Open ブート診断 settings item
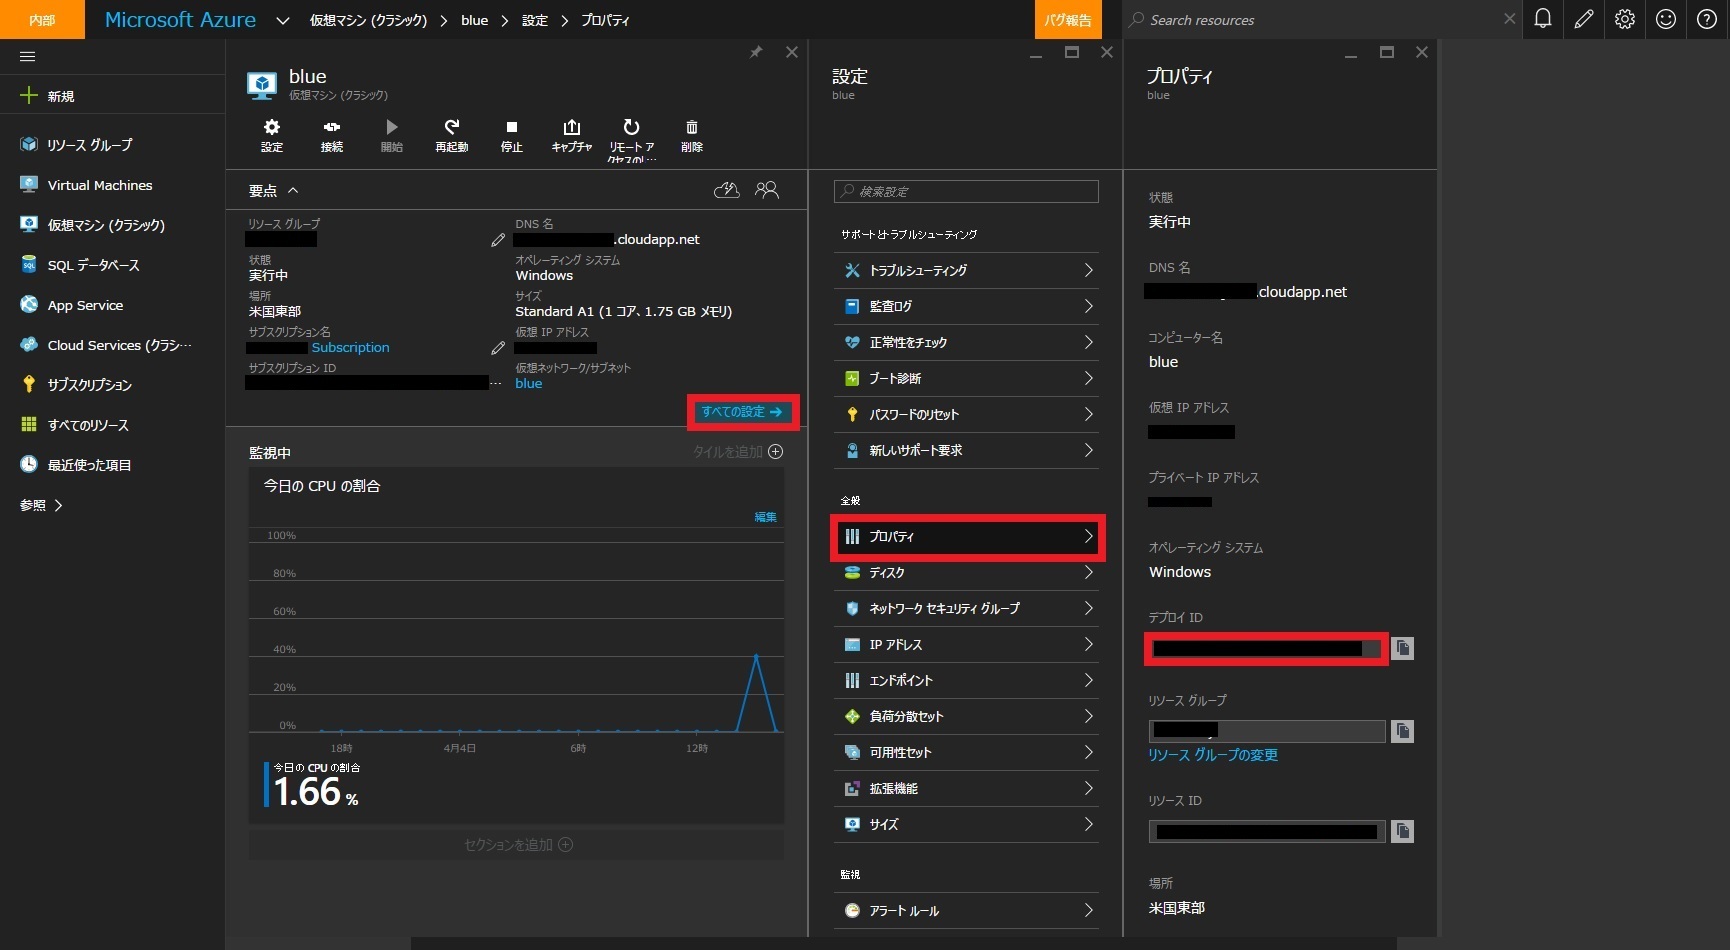The height and width of the screenshot is (950, 1730). (966, 378)
